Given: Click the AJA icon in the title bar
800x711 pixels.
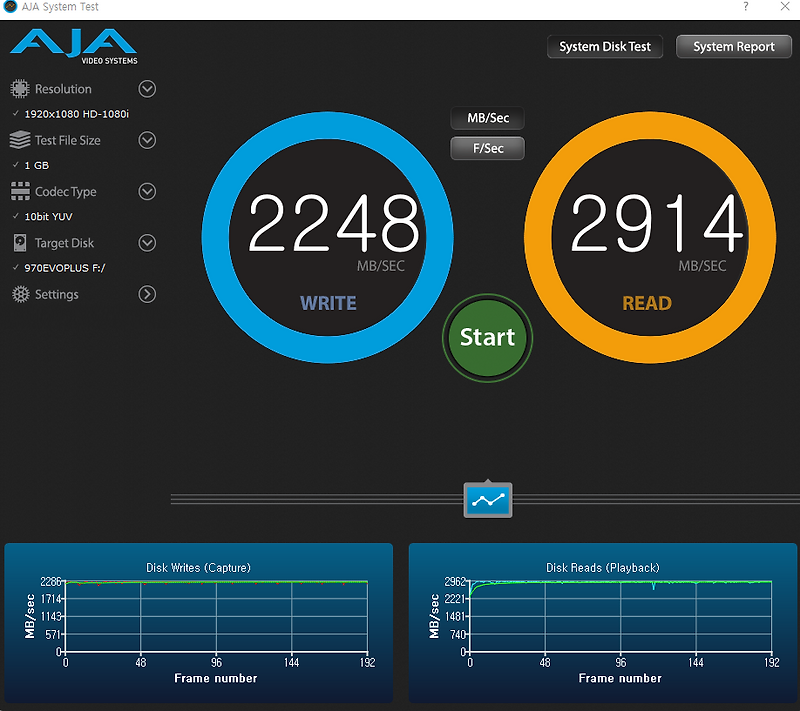Looking at the screenshot, I should pos(8,7).
